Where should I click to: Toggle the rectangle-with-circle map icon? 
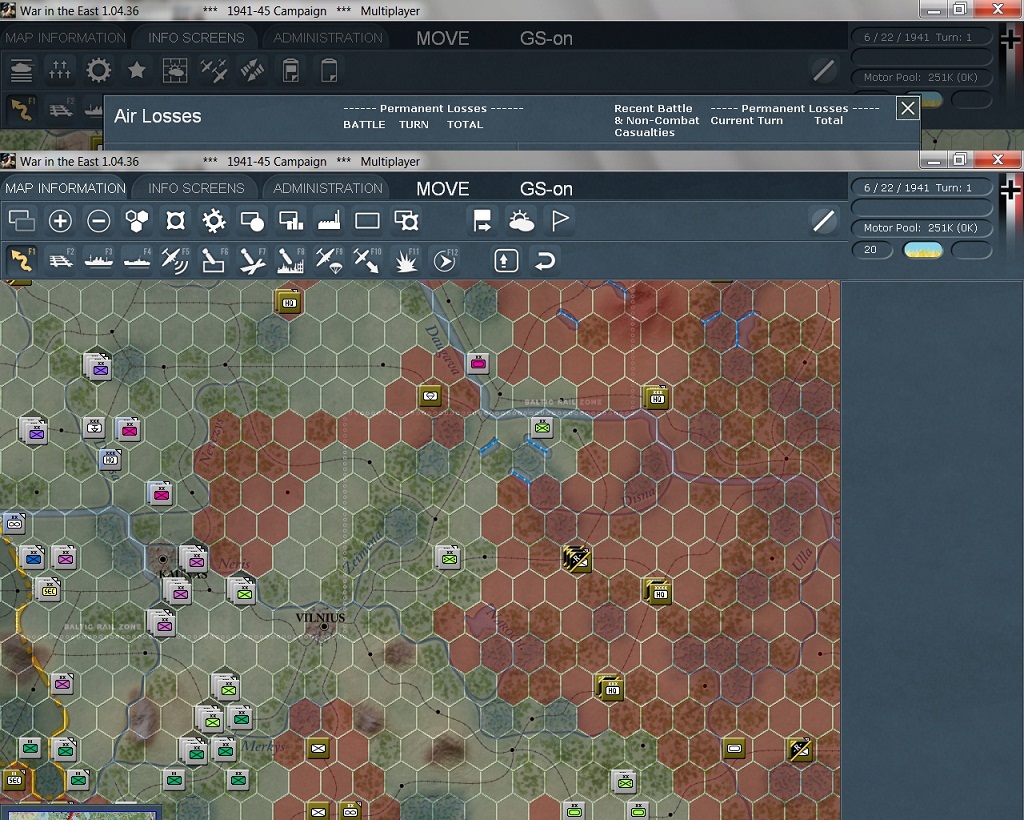(x=252, y=221)
